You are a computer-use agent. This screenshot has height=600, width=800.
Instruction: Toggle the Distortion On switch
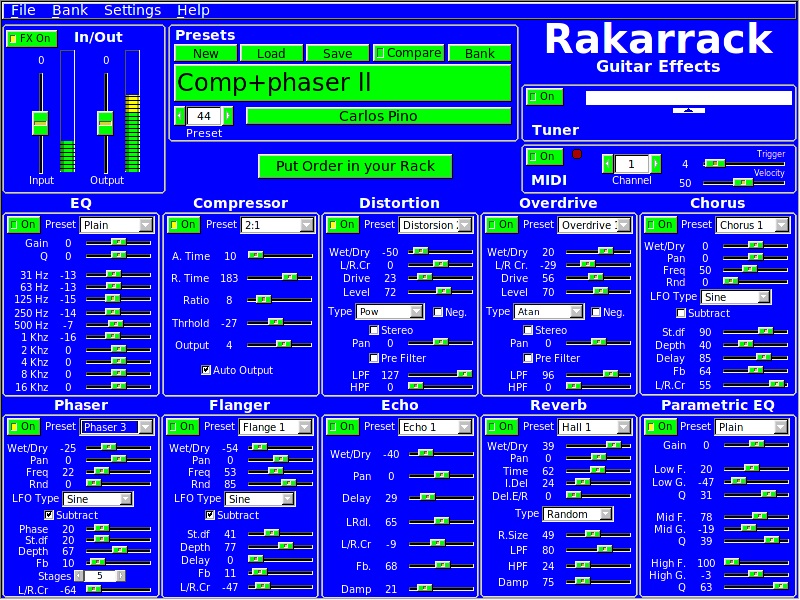point(342,224)
